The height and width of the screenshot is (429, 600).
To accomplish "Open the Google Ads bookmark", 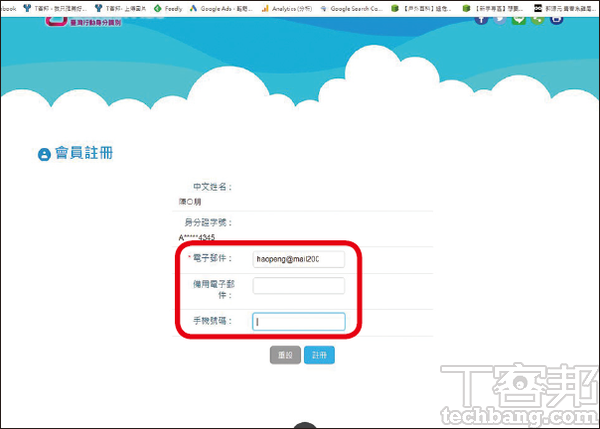I will coord(221,8).
